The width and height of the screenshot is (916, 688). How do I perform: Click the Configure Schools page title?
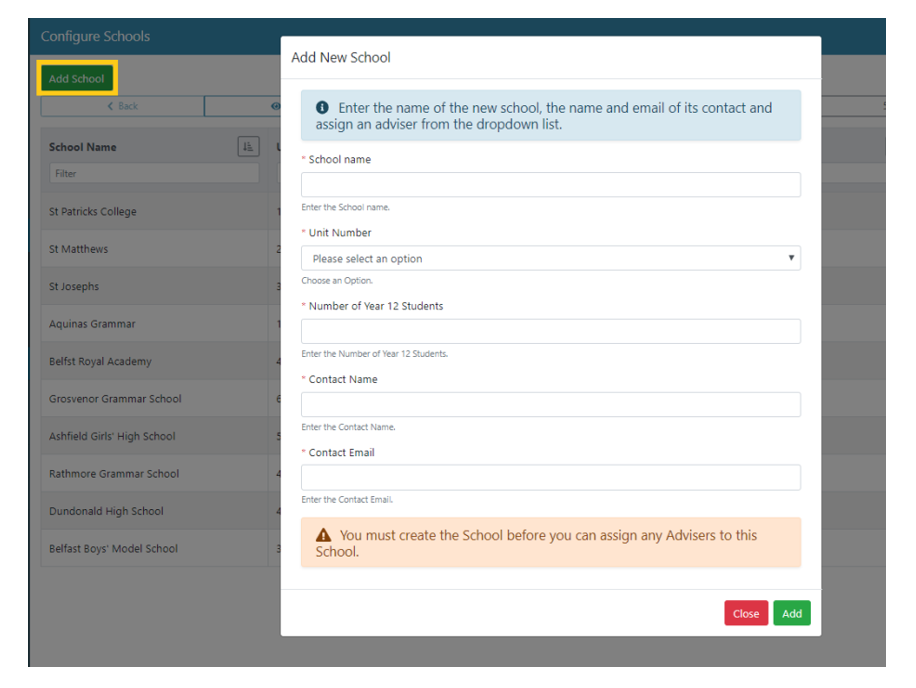tap(95, 36)
